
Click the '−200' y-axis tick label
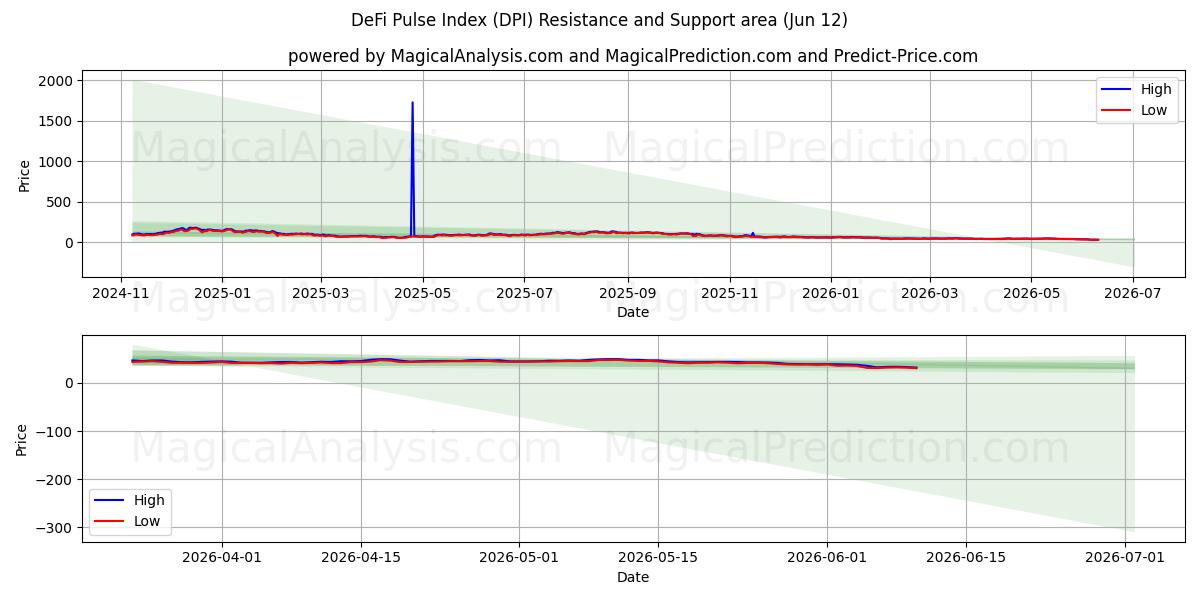pyautogui.click(x=54, y=480)
